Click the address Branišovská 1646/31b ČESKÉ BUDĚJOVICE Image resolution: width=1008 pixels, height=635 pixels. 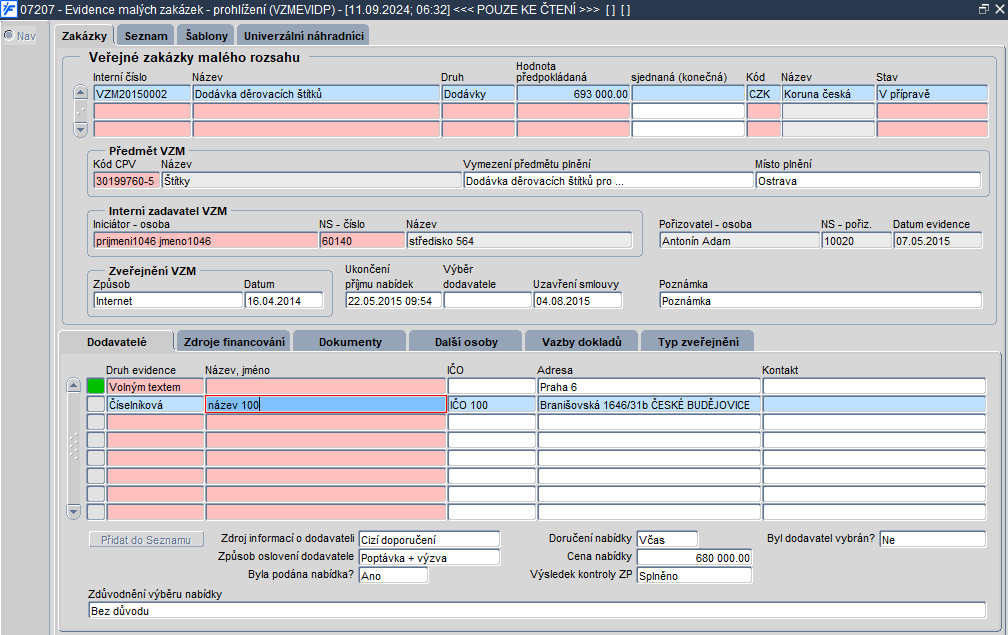649,404
